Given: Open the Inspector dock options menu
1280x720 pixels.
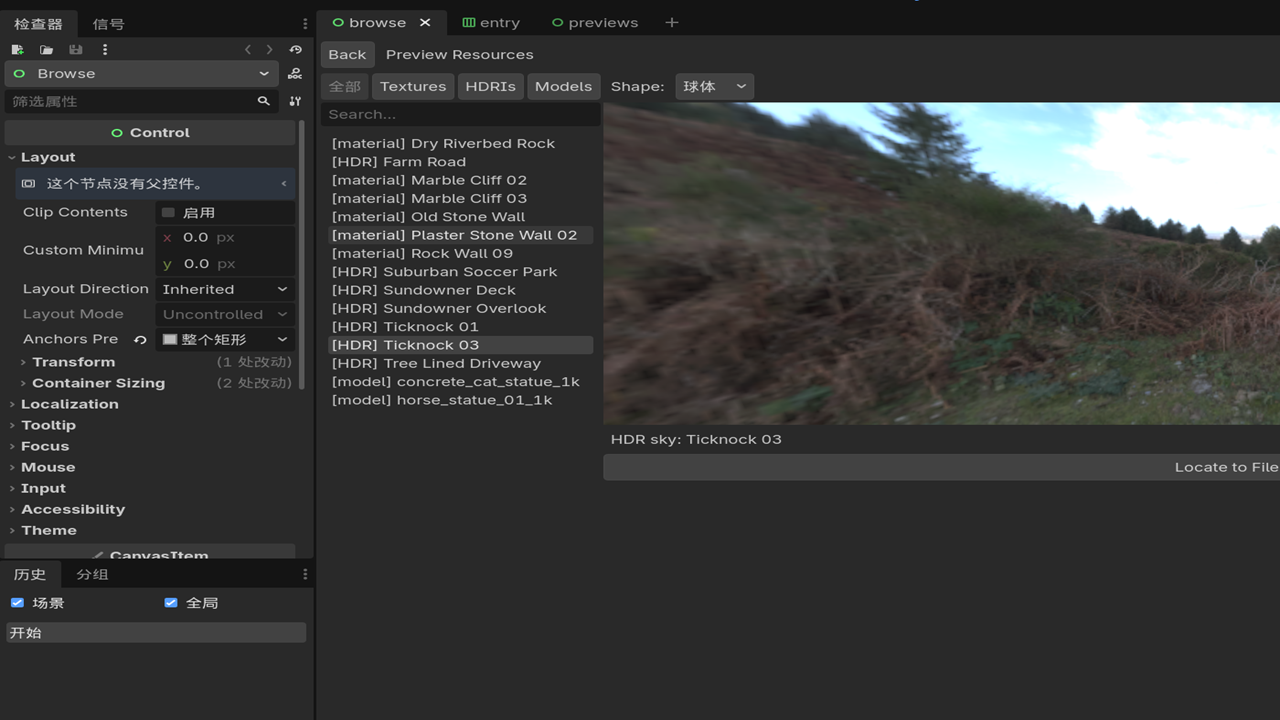Looking at the screenshot, I should coord(305,24).
